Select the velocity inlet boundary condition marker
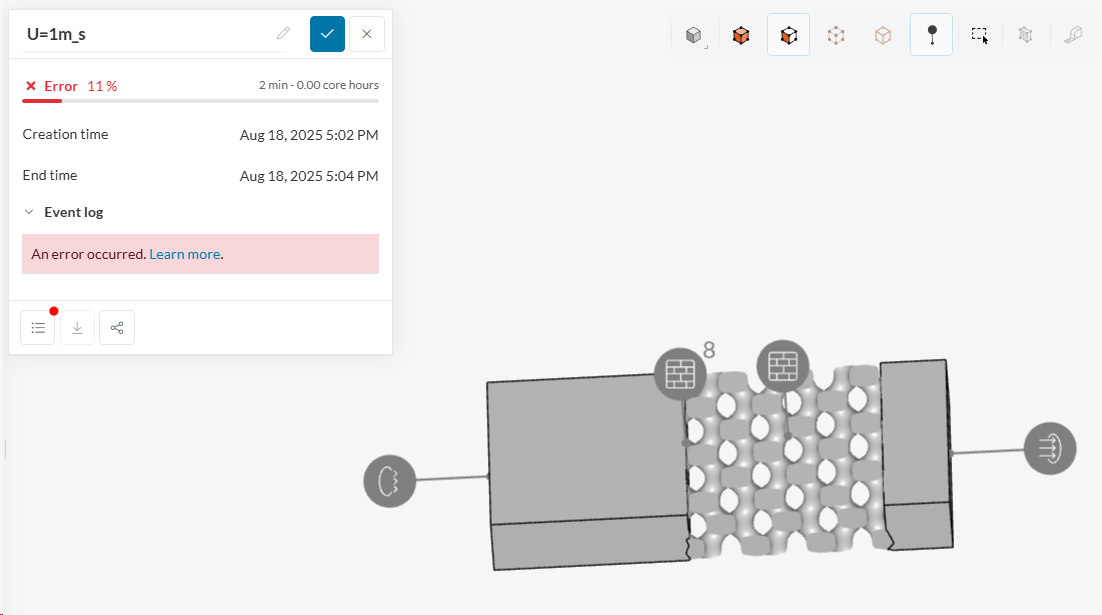 (x=389, y=481)
